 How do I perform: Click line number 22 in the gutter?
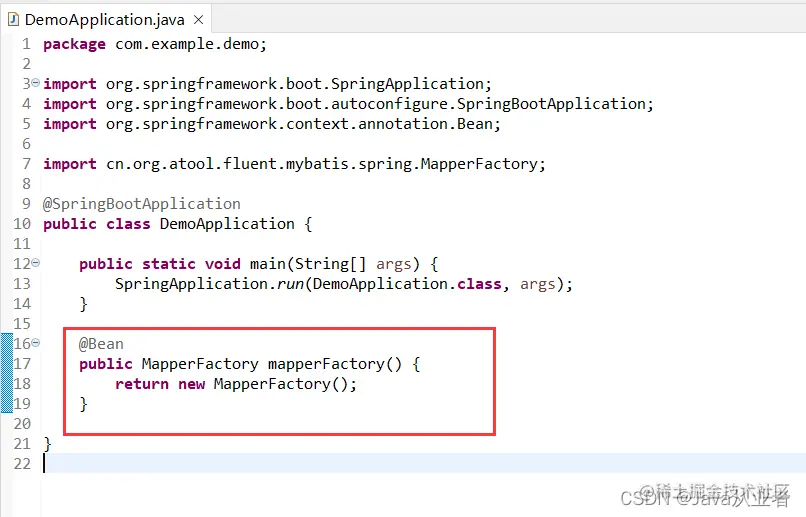22,464
